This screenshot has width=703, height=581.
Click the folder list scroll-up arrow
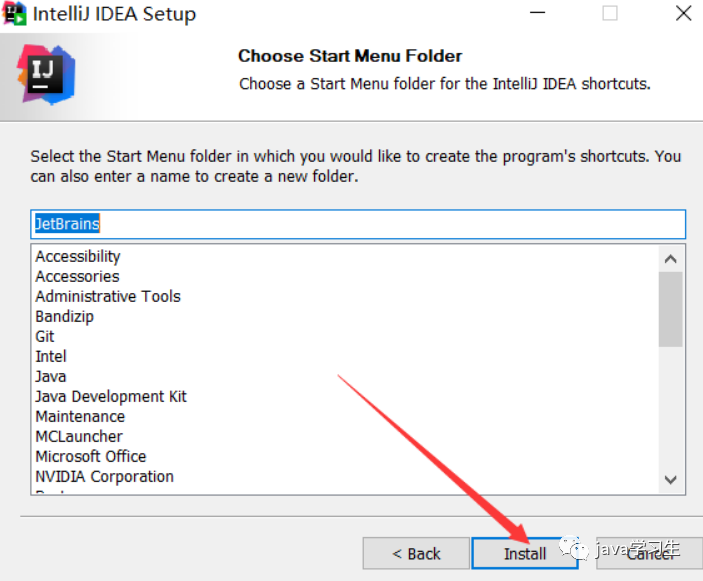[x=671, y=259]
